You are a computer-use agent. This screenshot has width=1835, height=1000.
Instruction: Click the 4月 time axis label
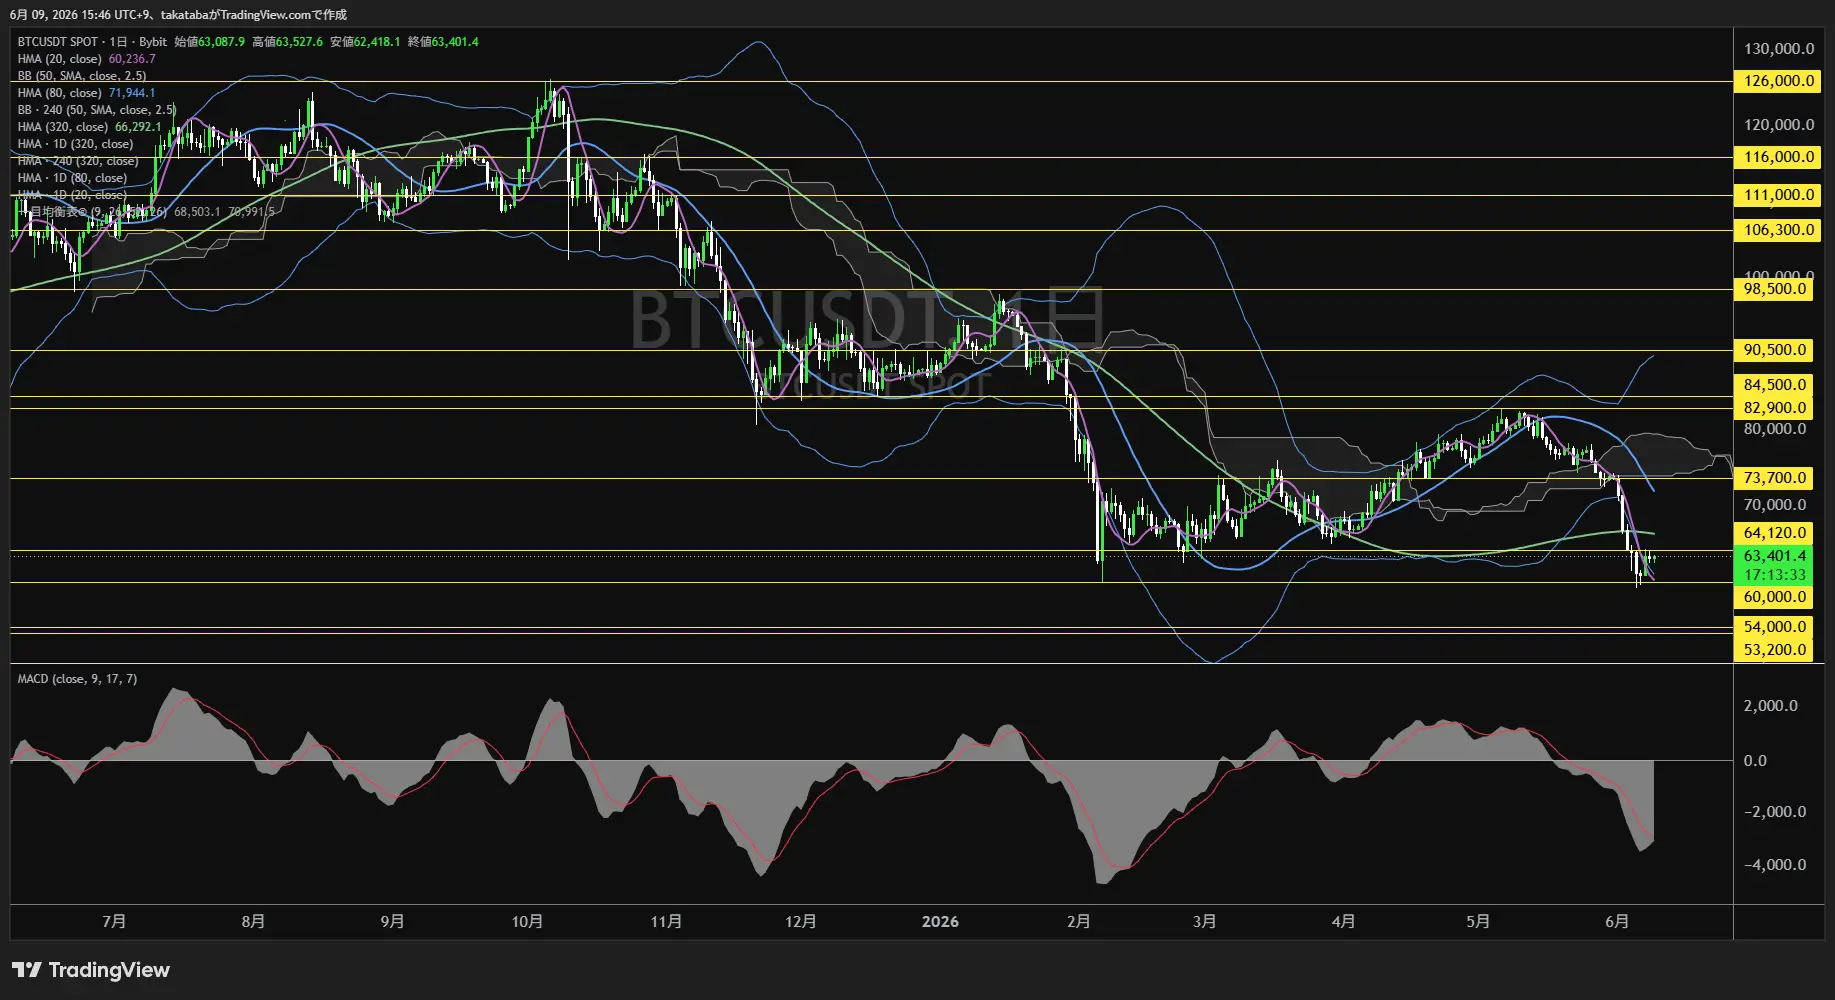(1343, 922)
